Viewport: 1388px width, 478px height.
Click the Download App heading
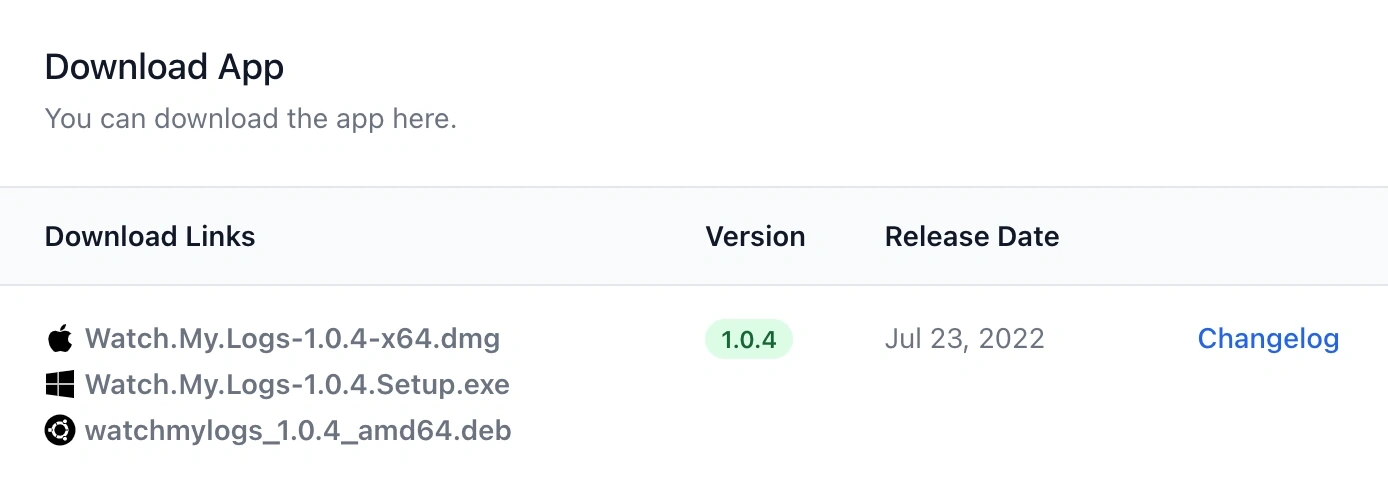tap(164, 67)
